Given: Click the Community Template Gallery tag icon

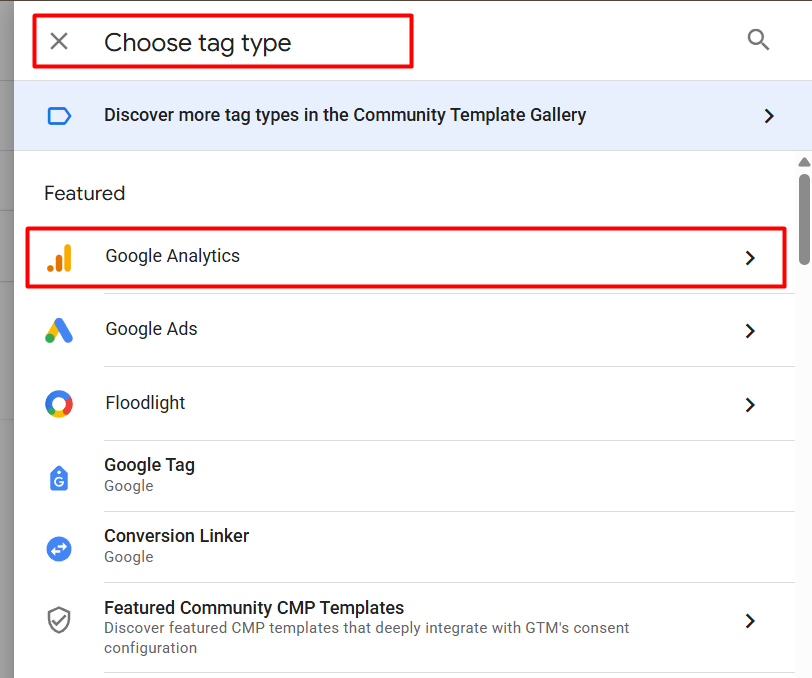Looking at the screenshot, I should (59, 116).
